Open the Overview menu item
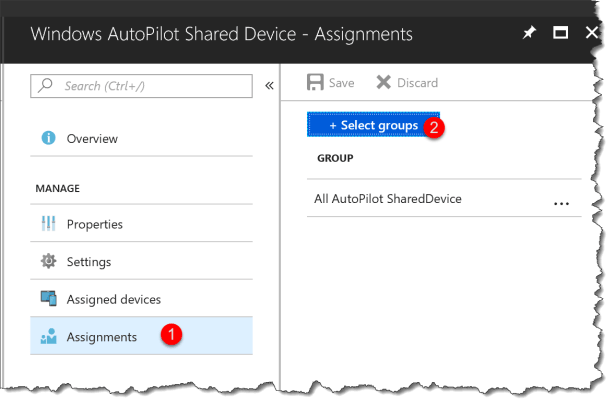This screenshot has width=615, height=406. tap(92, 138)
